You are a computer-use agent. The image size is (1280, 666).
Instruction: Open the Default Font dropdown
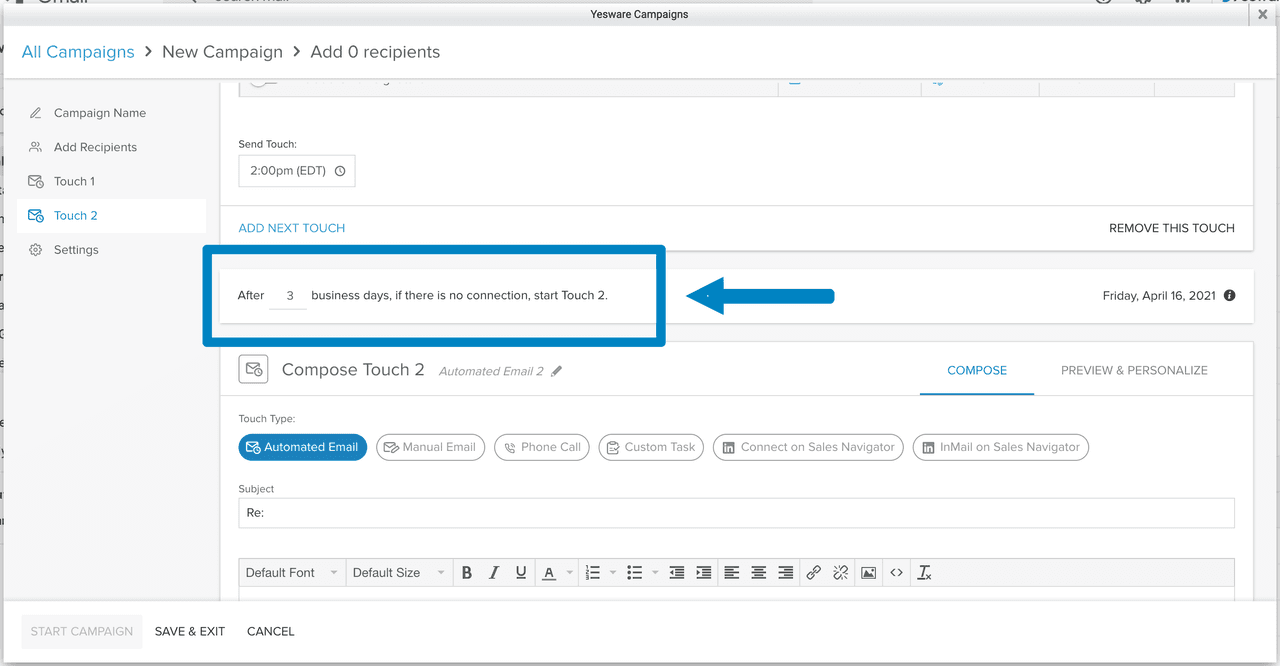pos(292,573)
